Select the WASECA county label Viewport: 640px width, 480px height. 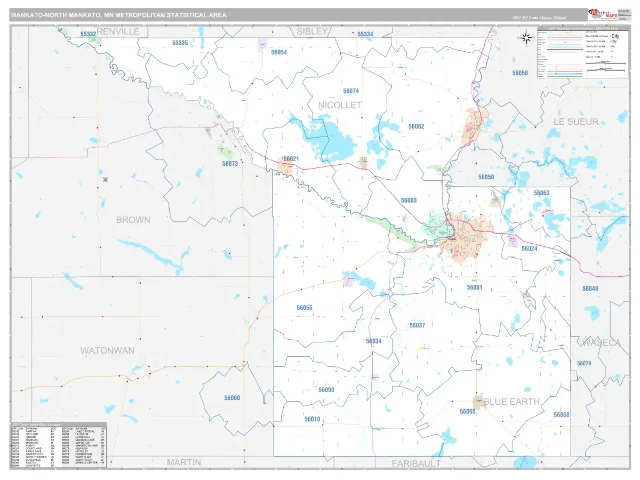(601, 343)
